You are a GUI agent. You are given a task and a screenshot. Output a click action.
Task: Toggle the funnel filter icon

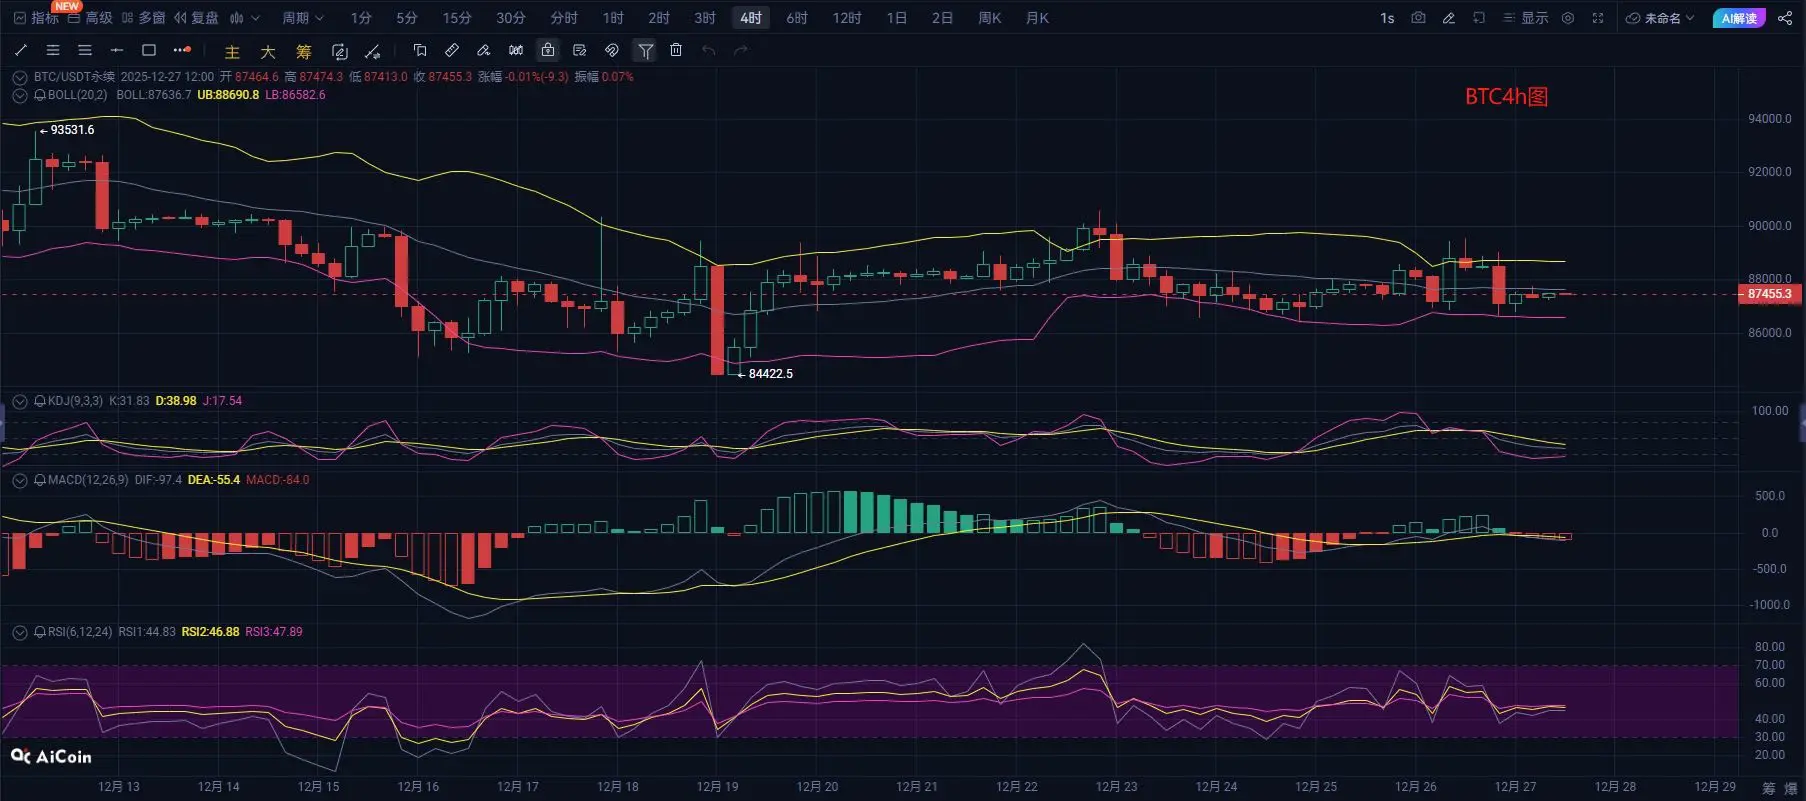(646, 50)
